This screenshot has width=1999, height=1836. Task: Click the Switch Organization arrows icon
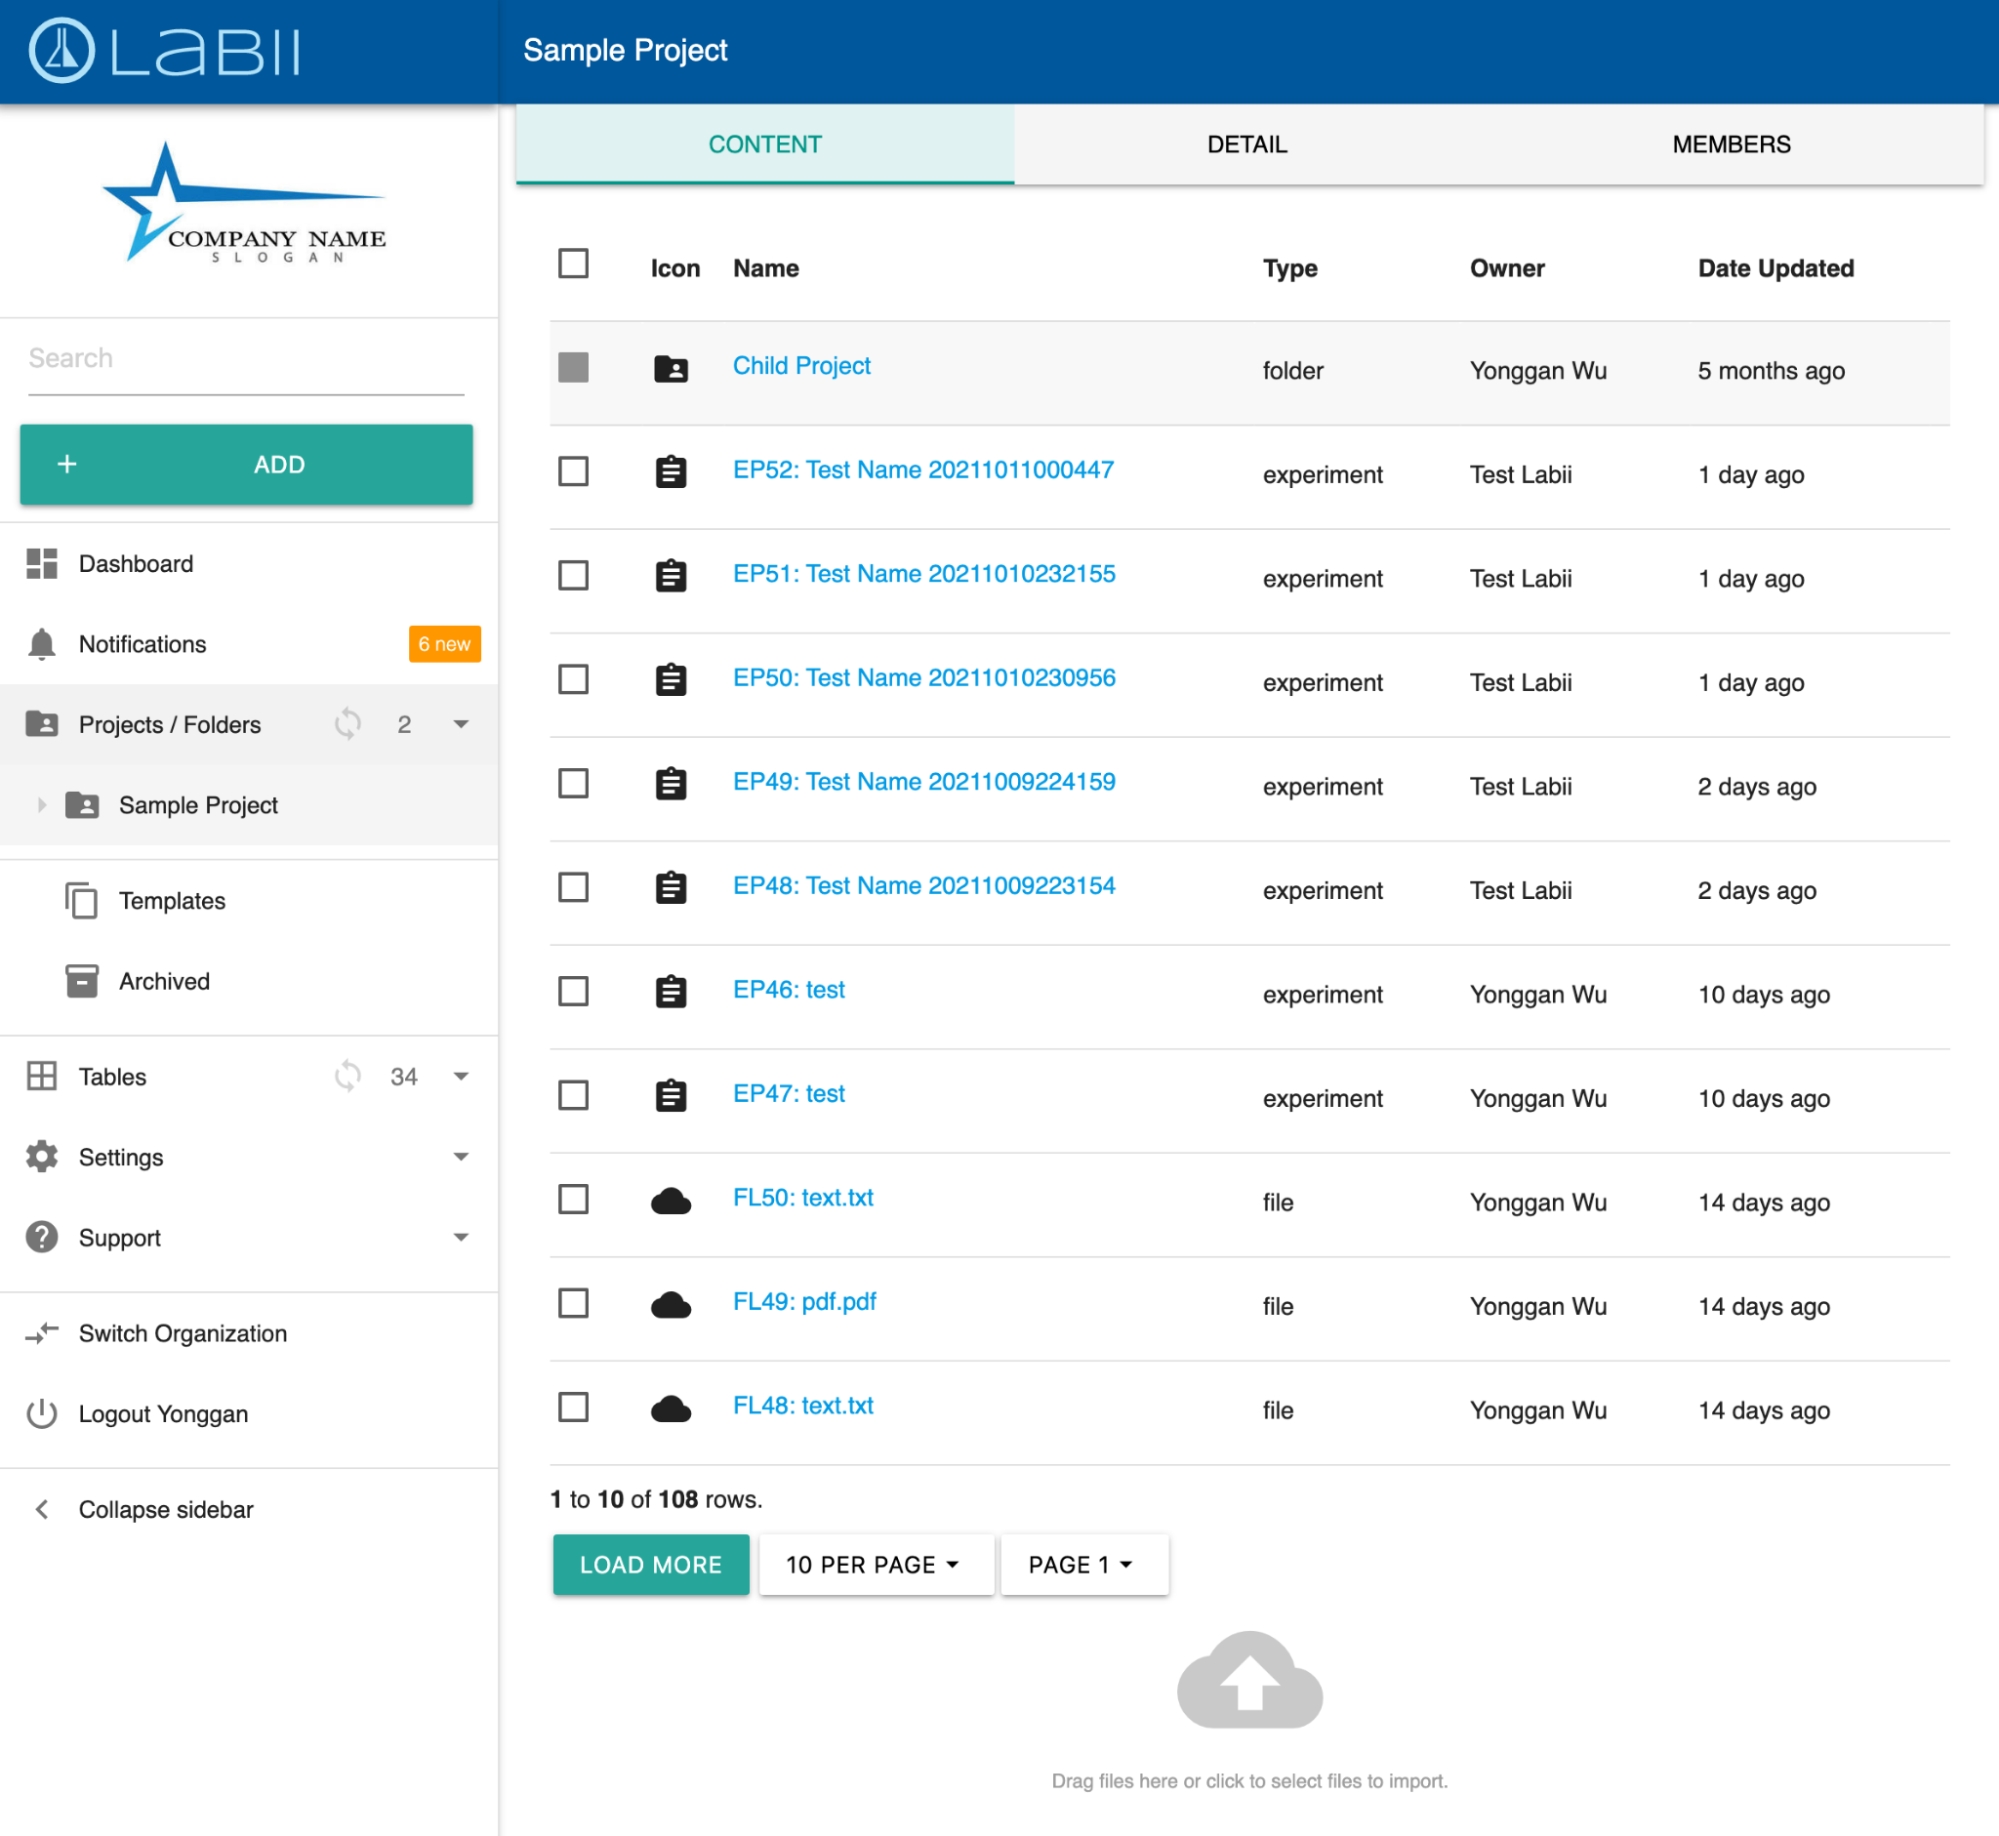pyautogui.click(x=41, y=1333)
